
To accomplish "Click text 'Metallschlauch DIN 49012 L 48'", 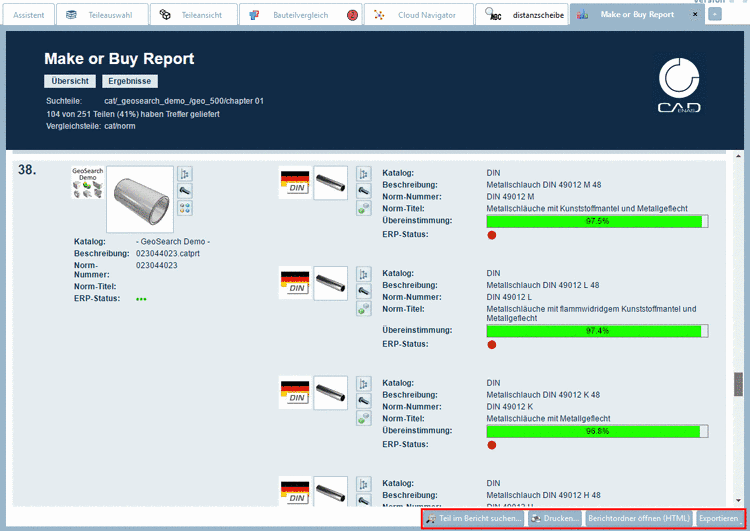I will [543, 285].
